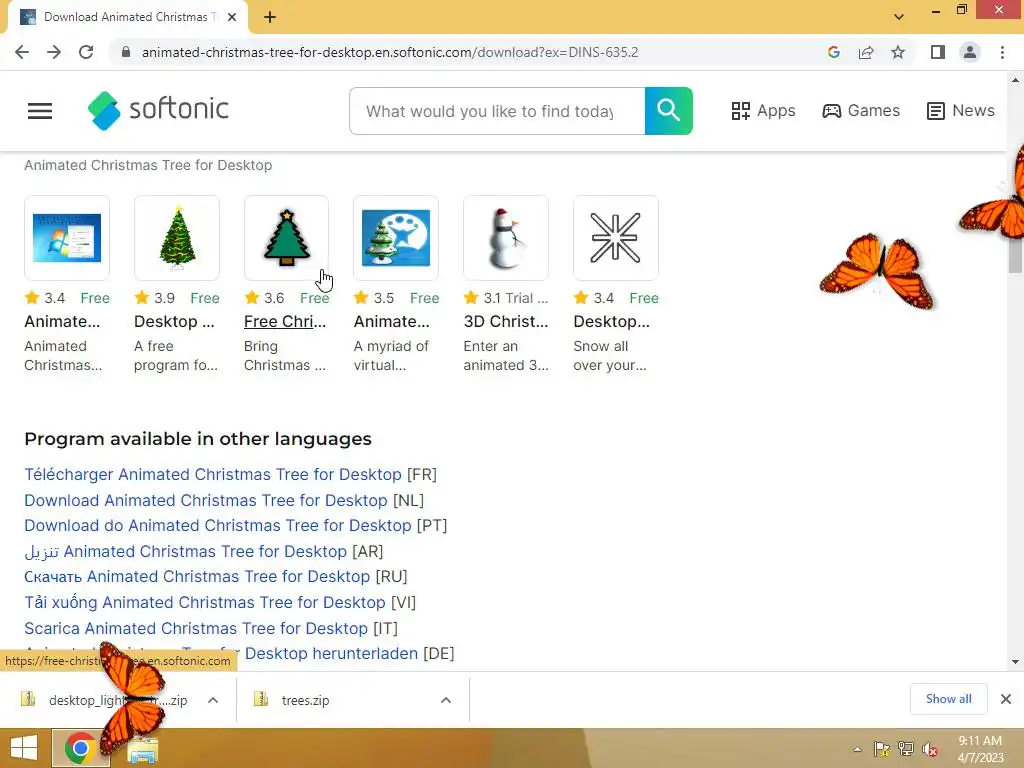Expand options for trees.zip download

446,700
